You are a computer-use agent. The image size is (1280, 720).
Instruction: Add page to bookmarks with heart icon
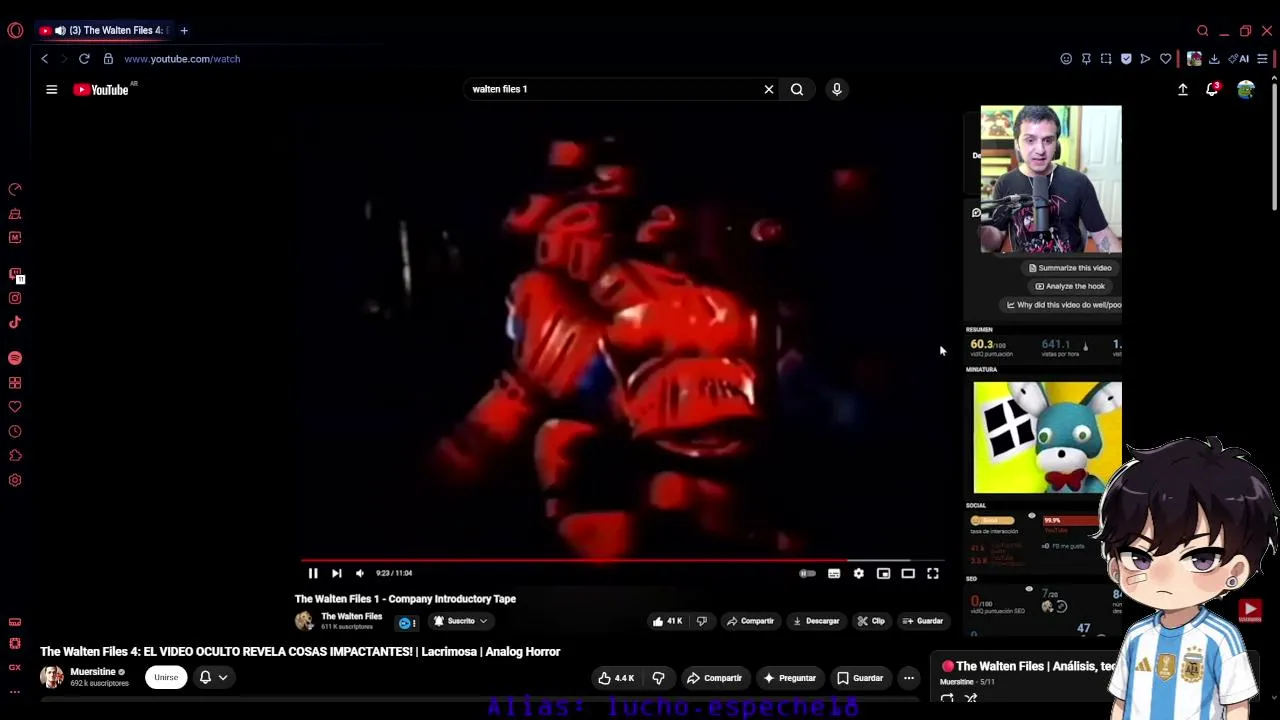[1166, 59]
